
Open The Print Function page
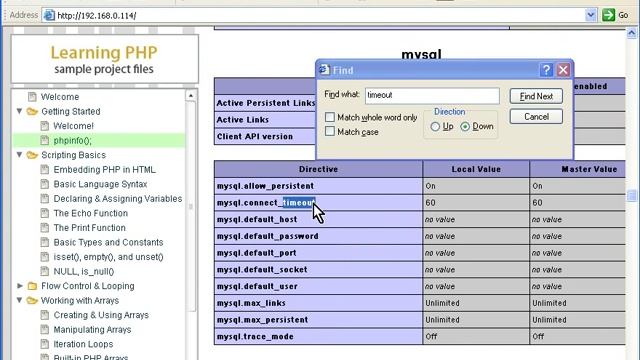(89, 228)
